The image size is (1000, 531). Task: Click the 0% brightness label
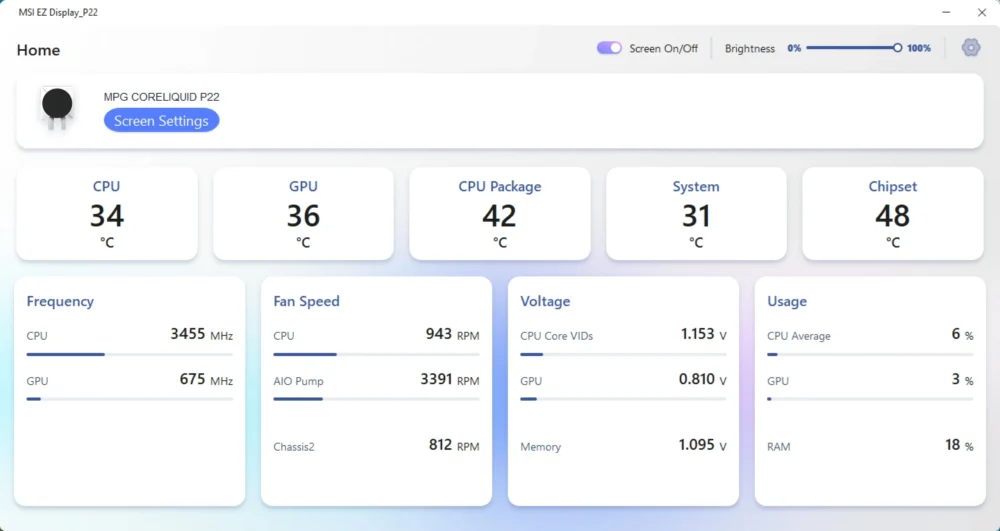(794, 48)
